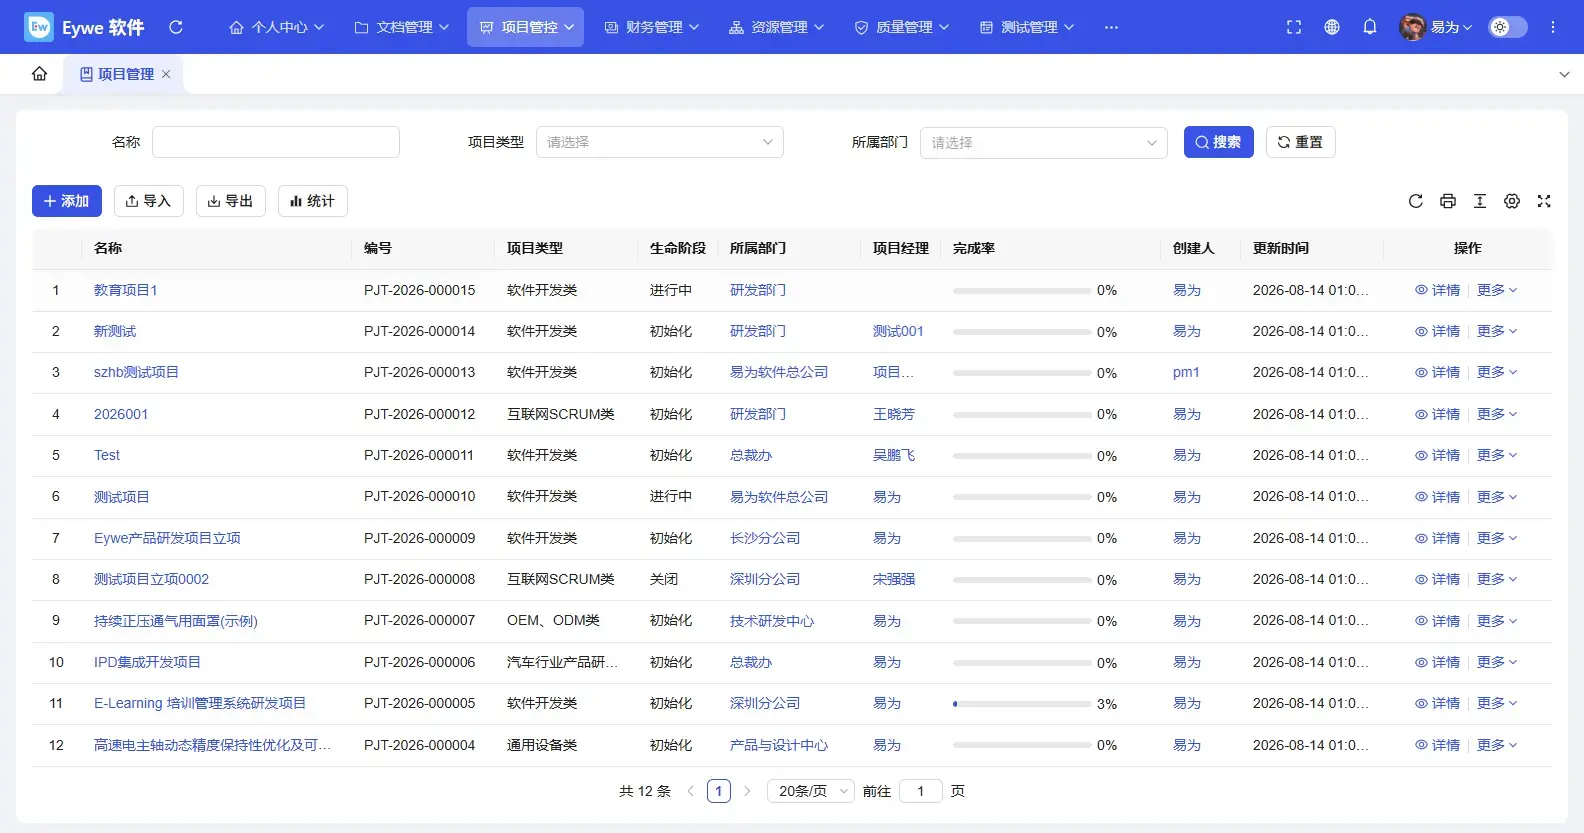
Task: Click 易为 user avatar
Action: point(1412,27)
